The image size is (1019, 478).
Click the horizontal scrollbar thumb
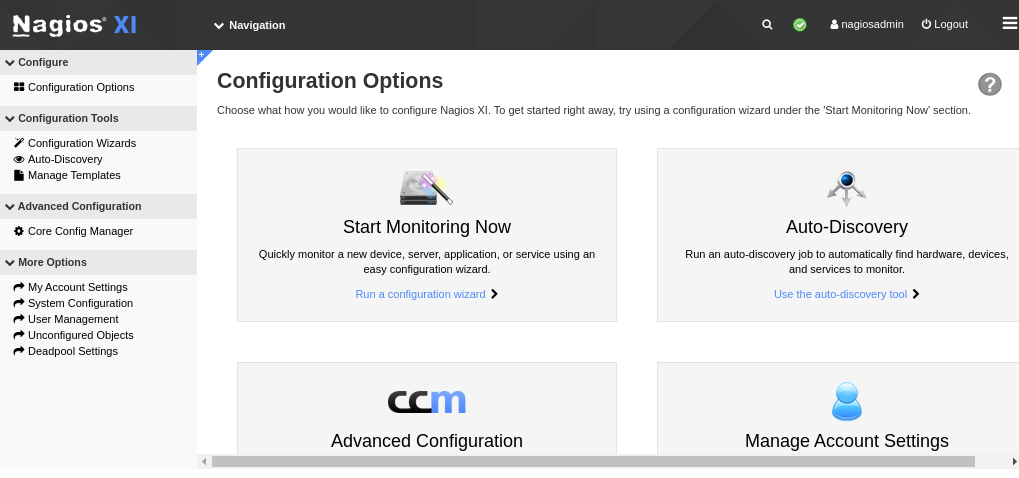593,462
